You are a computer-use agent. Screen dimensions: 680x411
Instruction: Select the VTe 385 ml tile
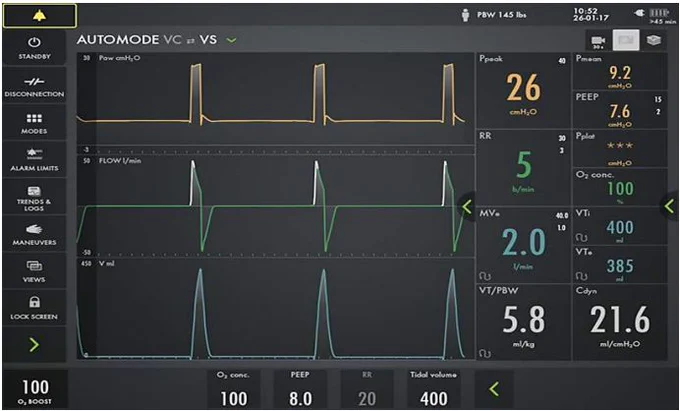coord(620,264)
